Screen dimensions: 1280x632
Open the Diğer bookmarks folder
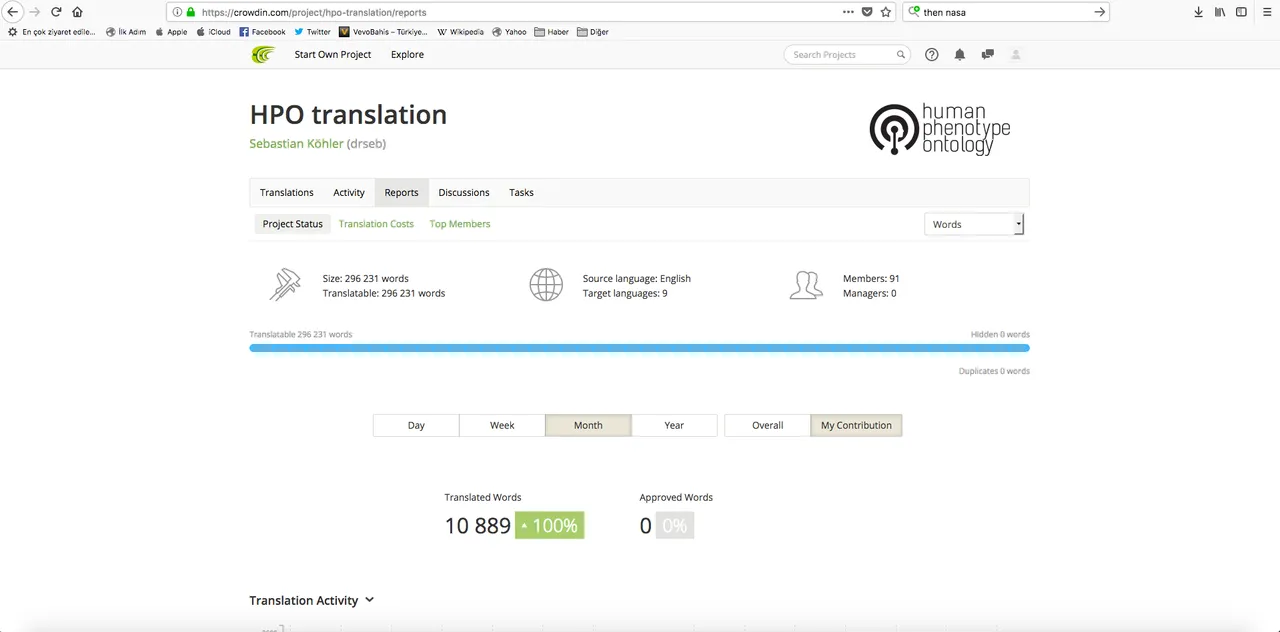point(593,31)
